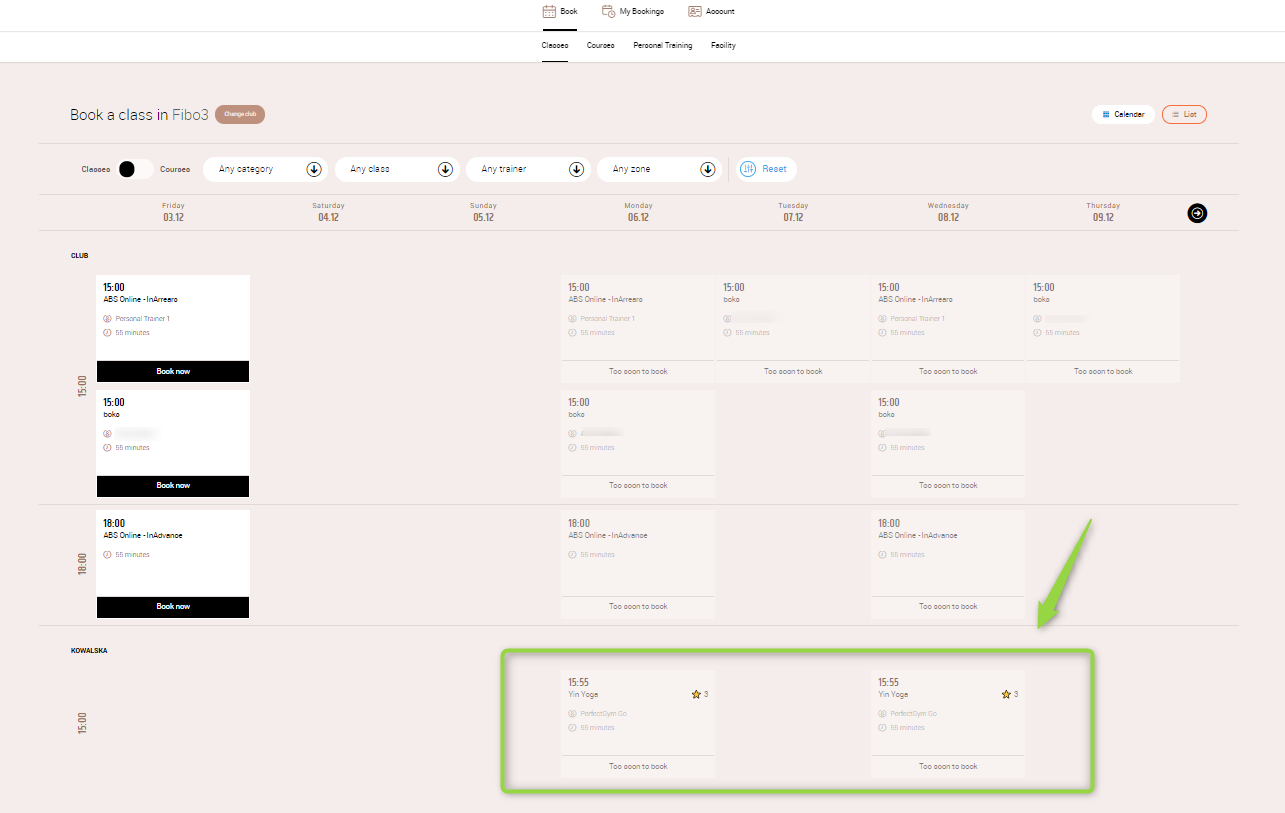Click the My Bookings calendar-clock icon
The image size is (1285, 813).
click(608, 12)
